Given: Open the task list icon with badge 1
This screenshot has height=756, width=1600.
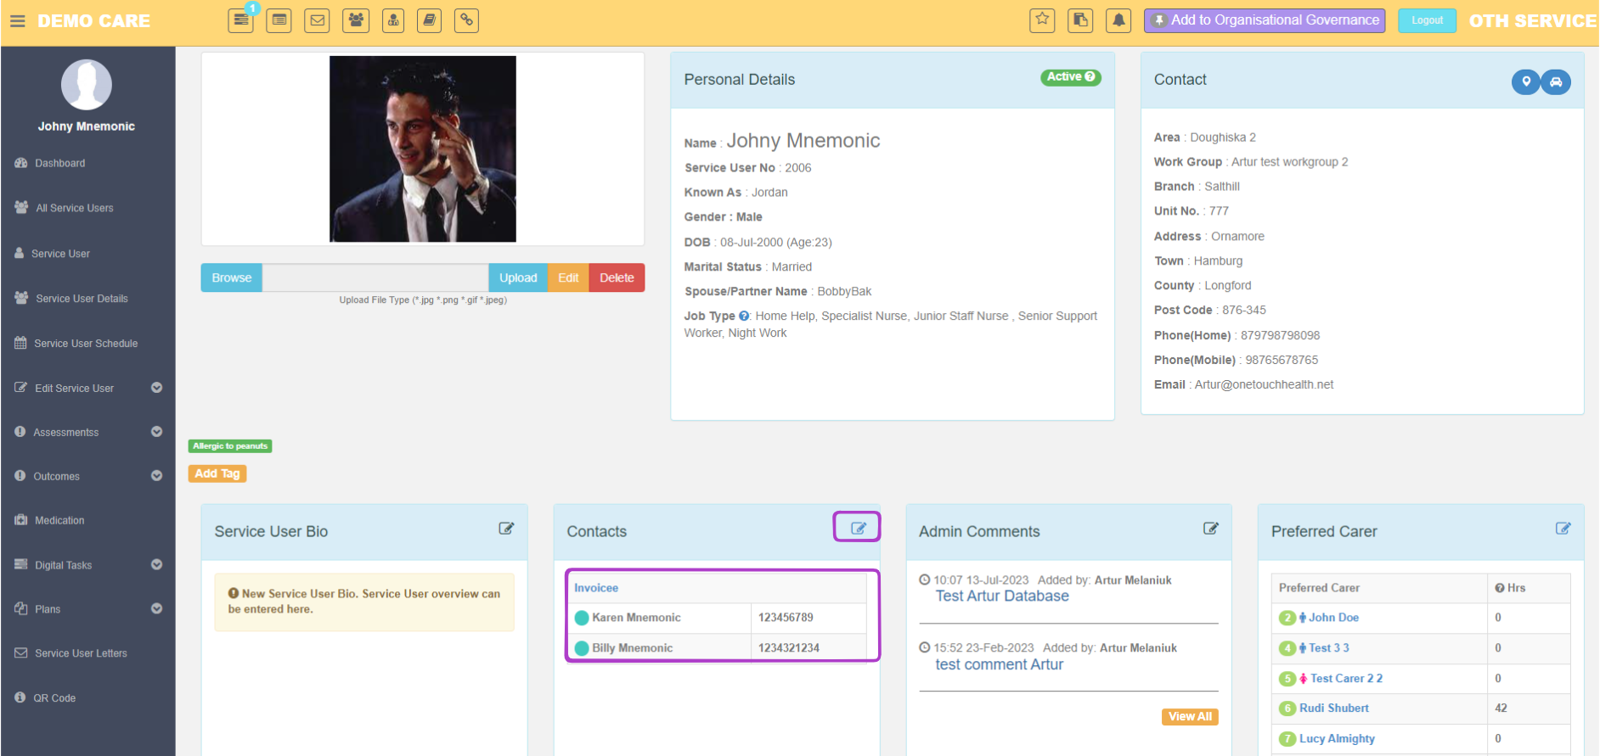Looking at the screenshot, I should click(241, 20).
